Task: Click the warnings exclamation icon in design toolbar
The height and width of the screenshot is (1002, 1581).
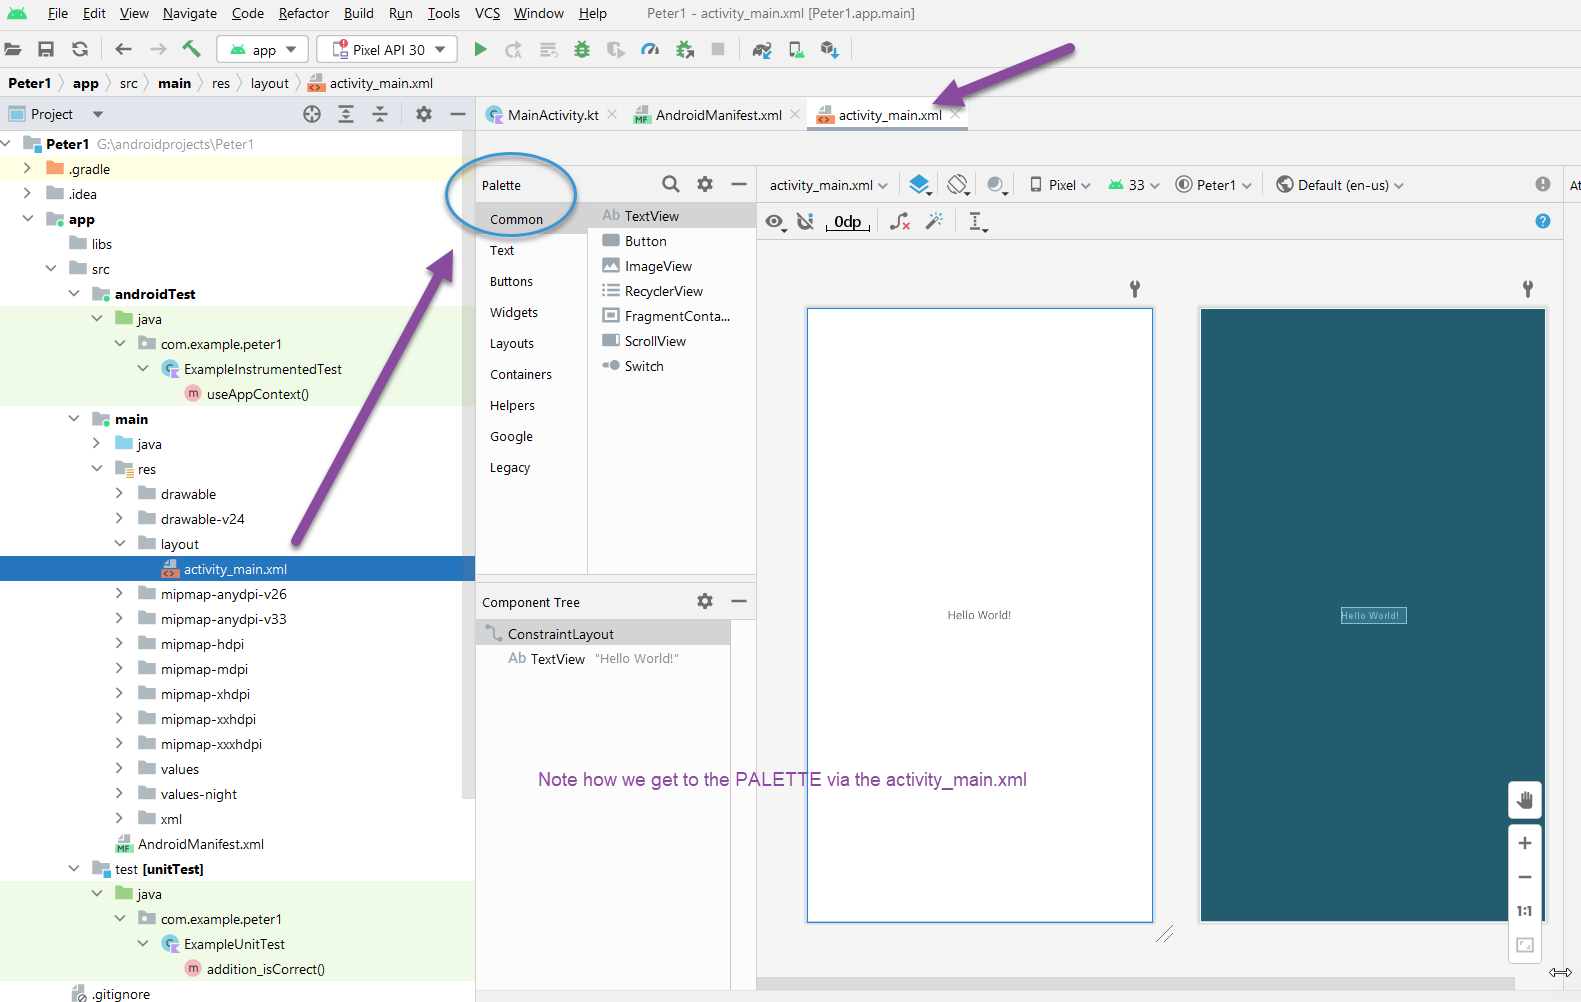Action: [1543, 184]
